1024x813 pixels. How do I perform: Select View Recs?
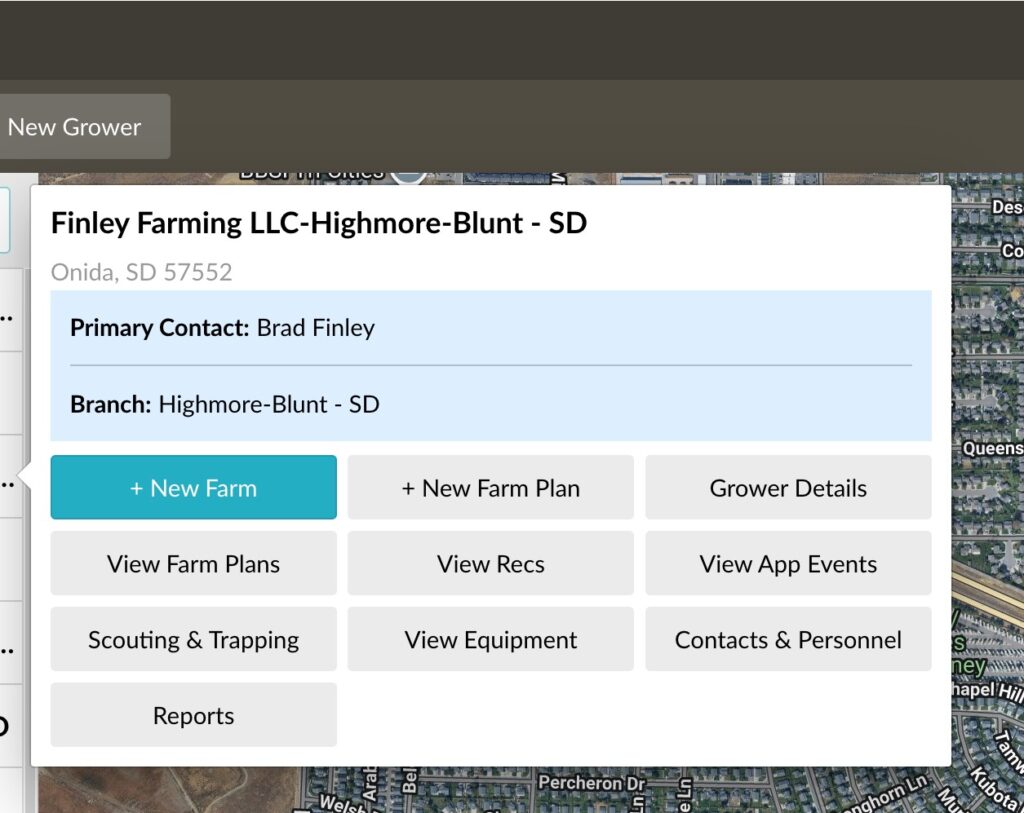click(x=490, y=564)
